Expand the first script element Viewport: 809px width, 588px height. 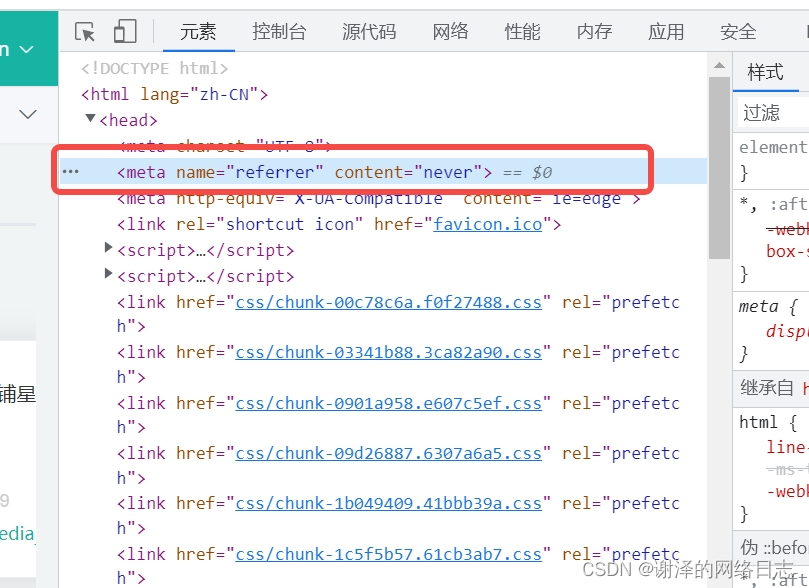[x=108, y=248]
